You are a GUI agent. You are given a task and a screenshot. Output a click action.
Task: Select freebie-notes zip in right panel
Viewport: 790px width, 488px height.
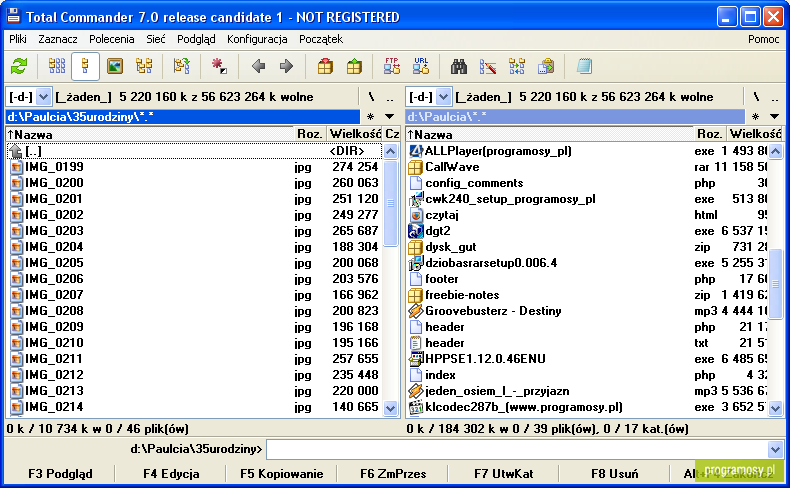click(x=587, y=295)
